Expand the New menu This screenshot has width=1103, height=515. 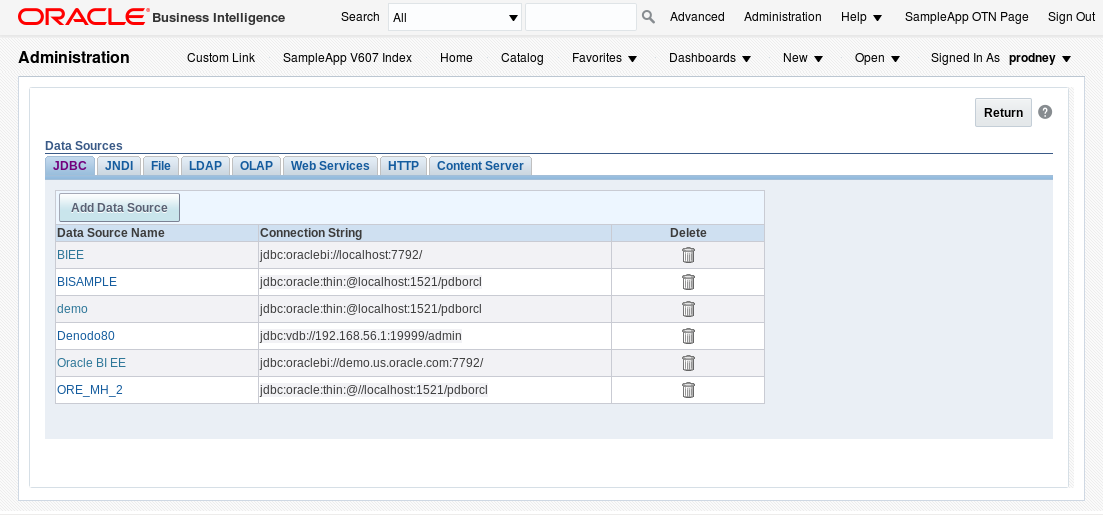(x=803, y=58)
